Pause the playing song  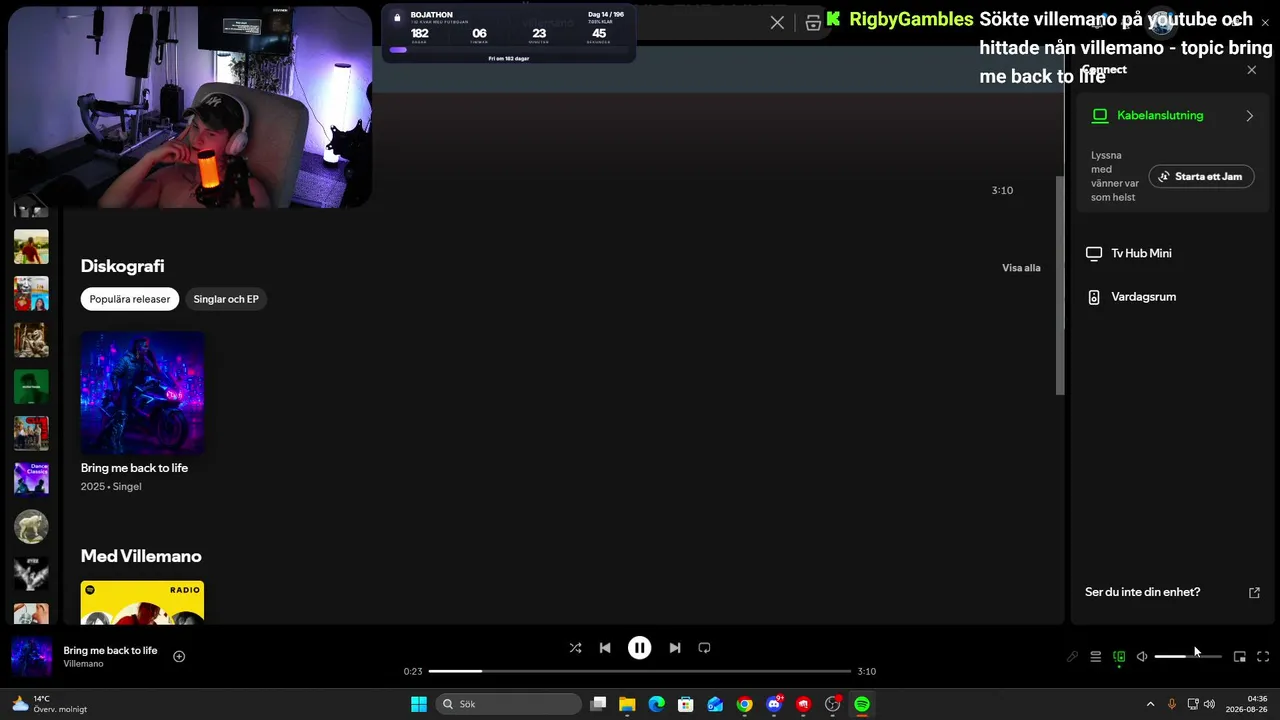640,648
